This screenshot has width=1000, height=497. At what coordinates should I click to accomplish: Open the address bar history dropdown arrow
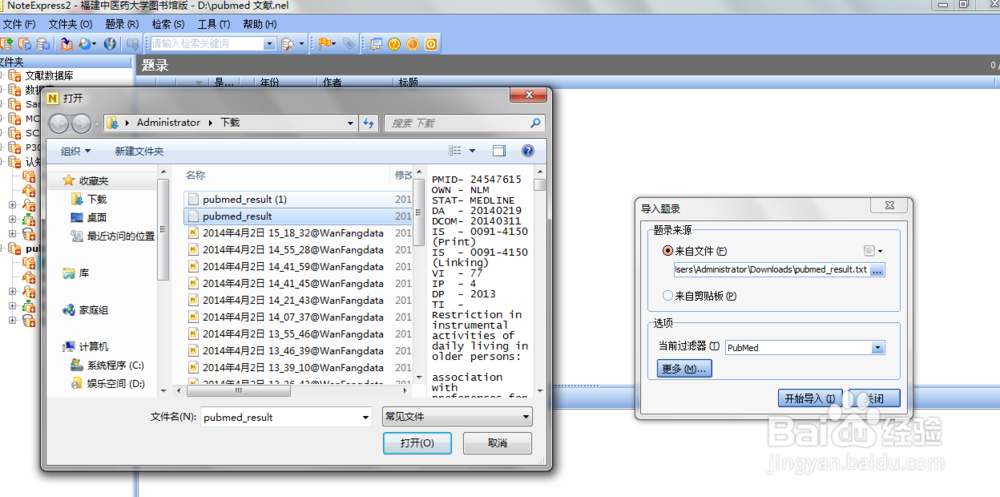pos(351,123)
